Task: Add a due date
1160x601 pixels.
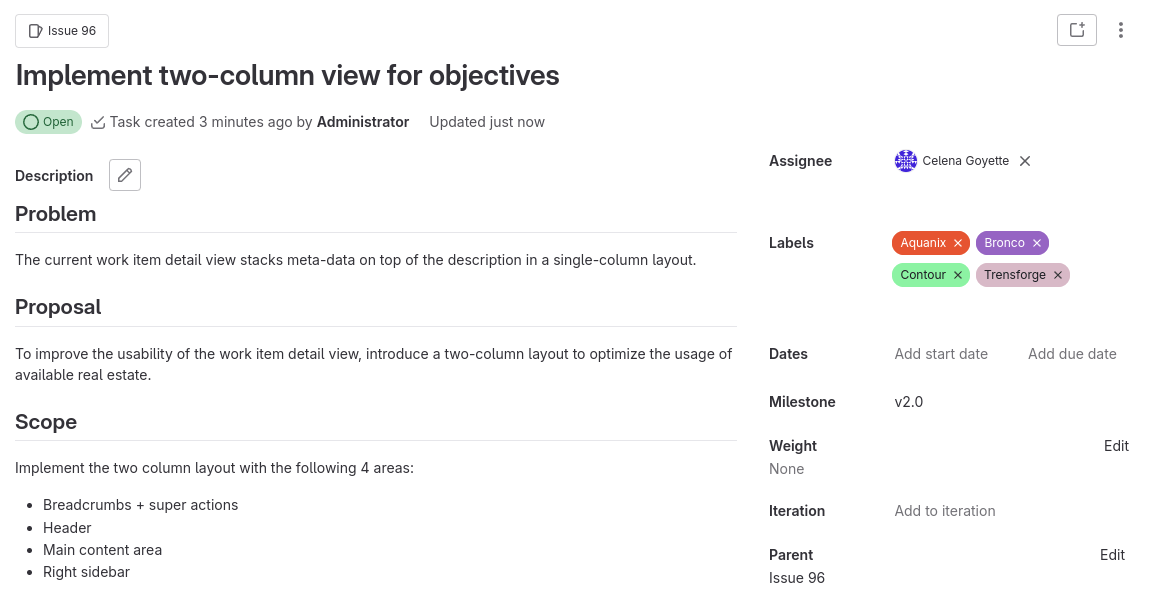Action: pyautogui.click(x=1071, y=353)
